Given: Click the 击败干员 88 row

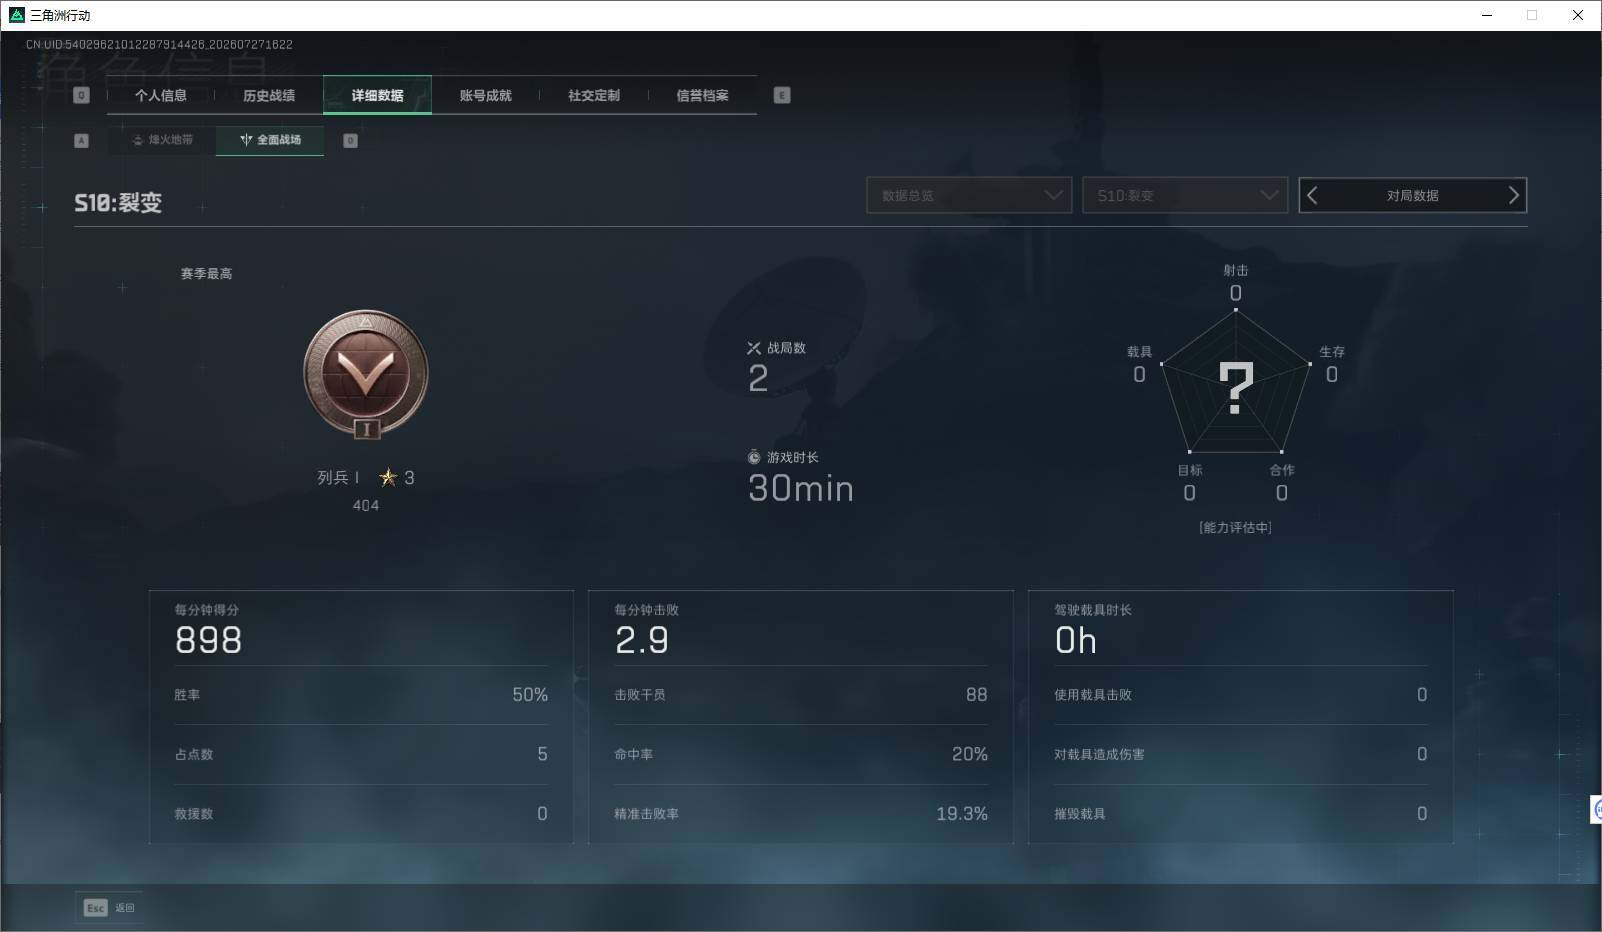Looking at the screenshot, I should point(801,695).
